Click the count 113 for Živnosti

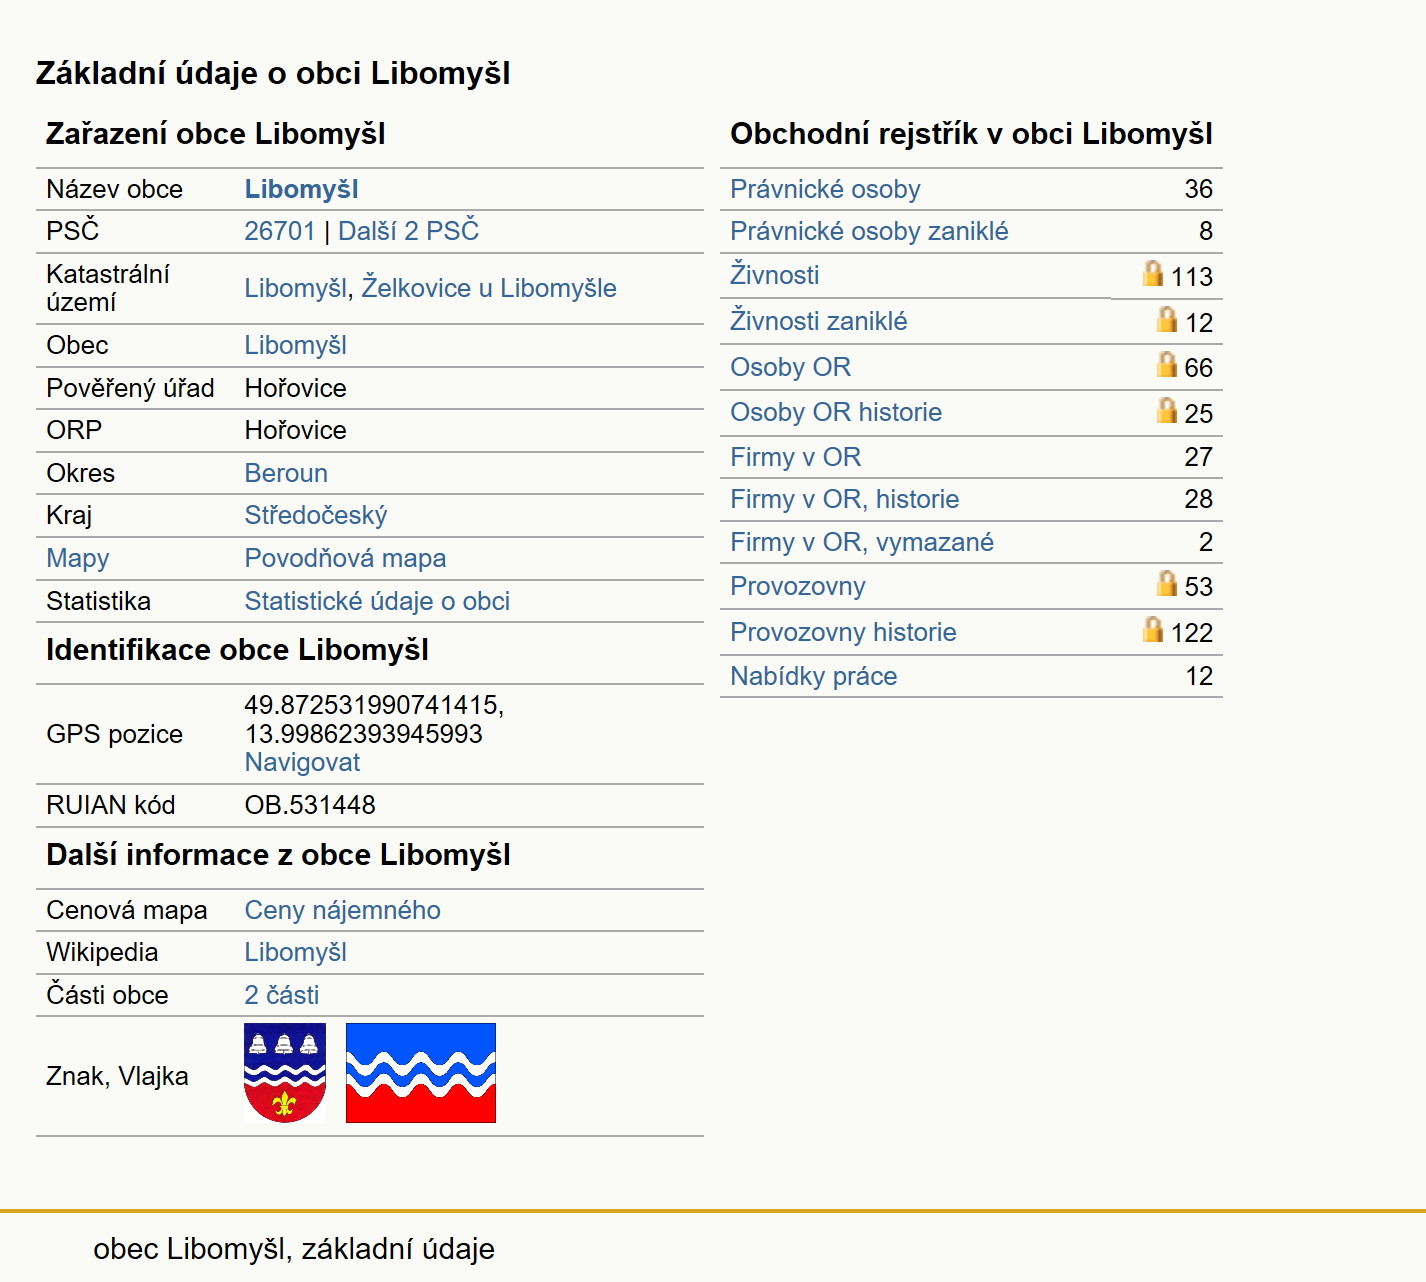pos(1191,277)
